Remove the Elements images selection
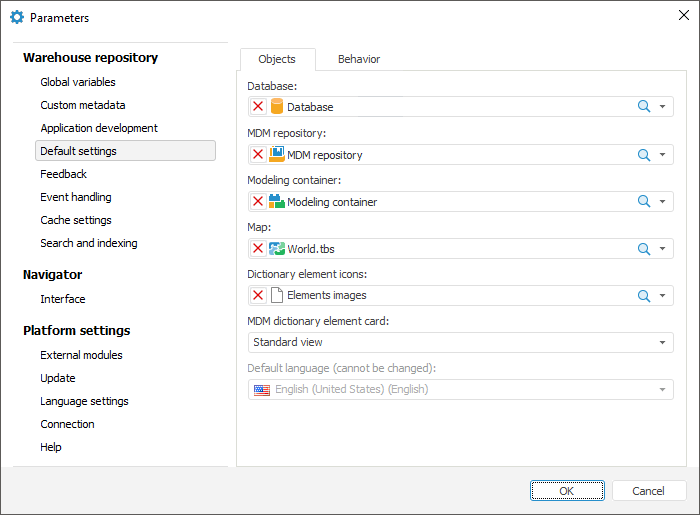The height and width of the screenshot is (515, 700). [258, 296]
